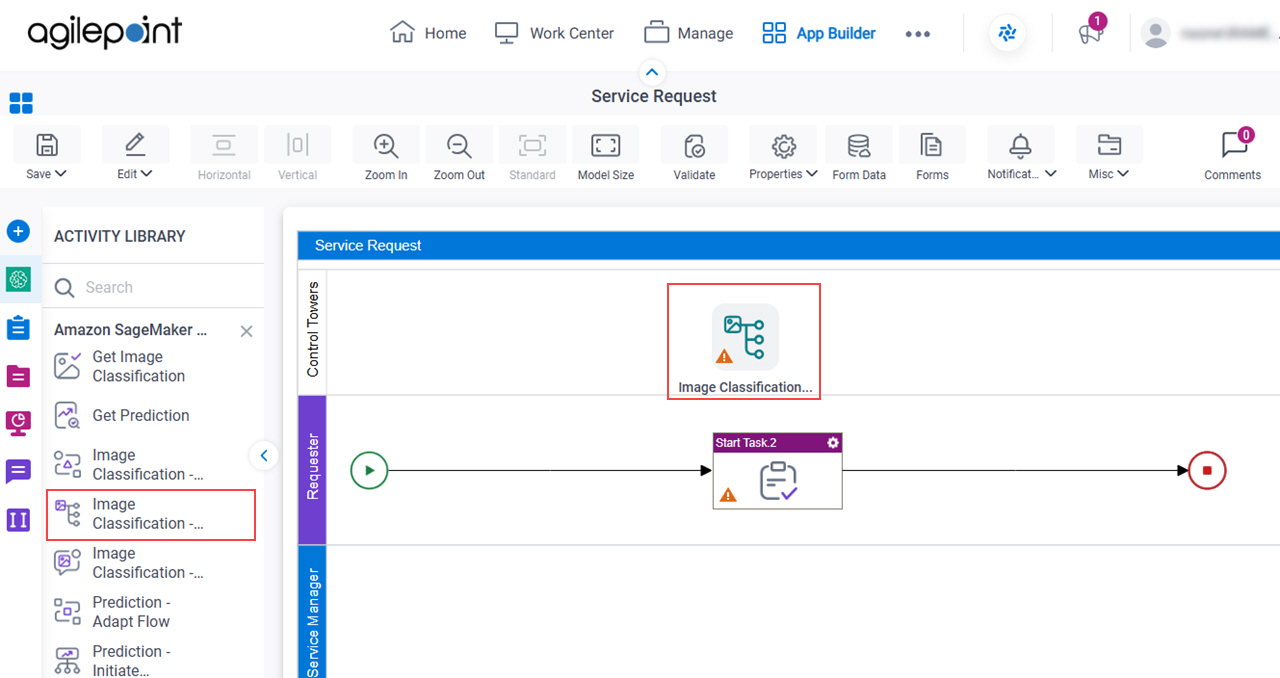This screenshot has height=678, width=1280.
Task: Open the Forms icon
Action: click(x=932, y=146)
